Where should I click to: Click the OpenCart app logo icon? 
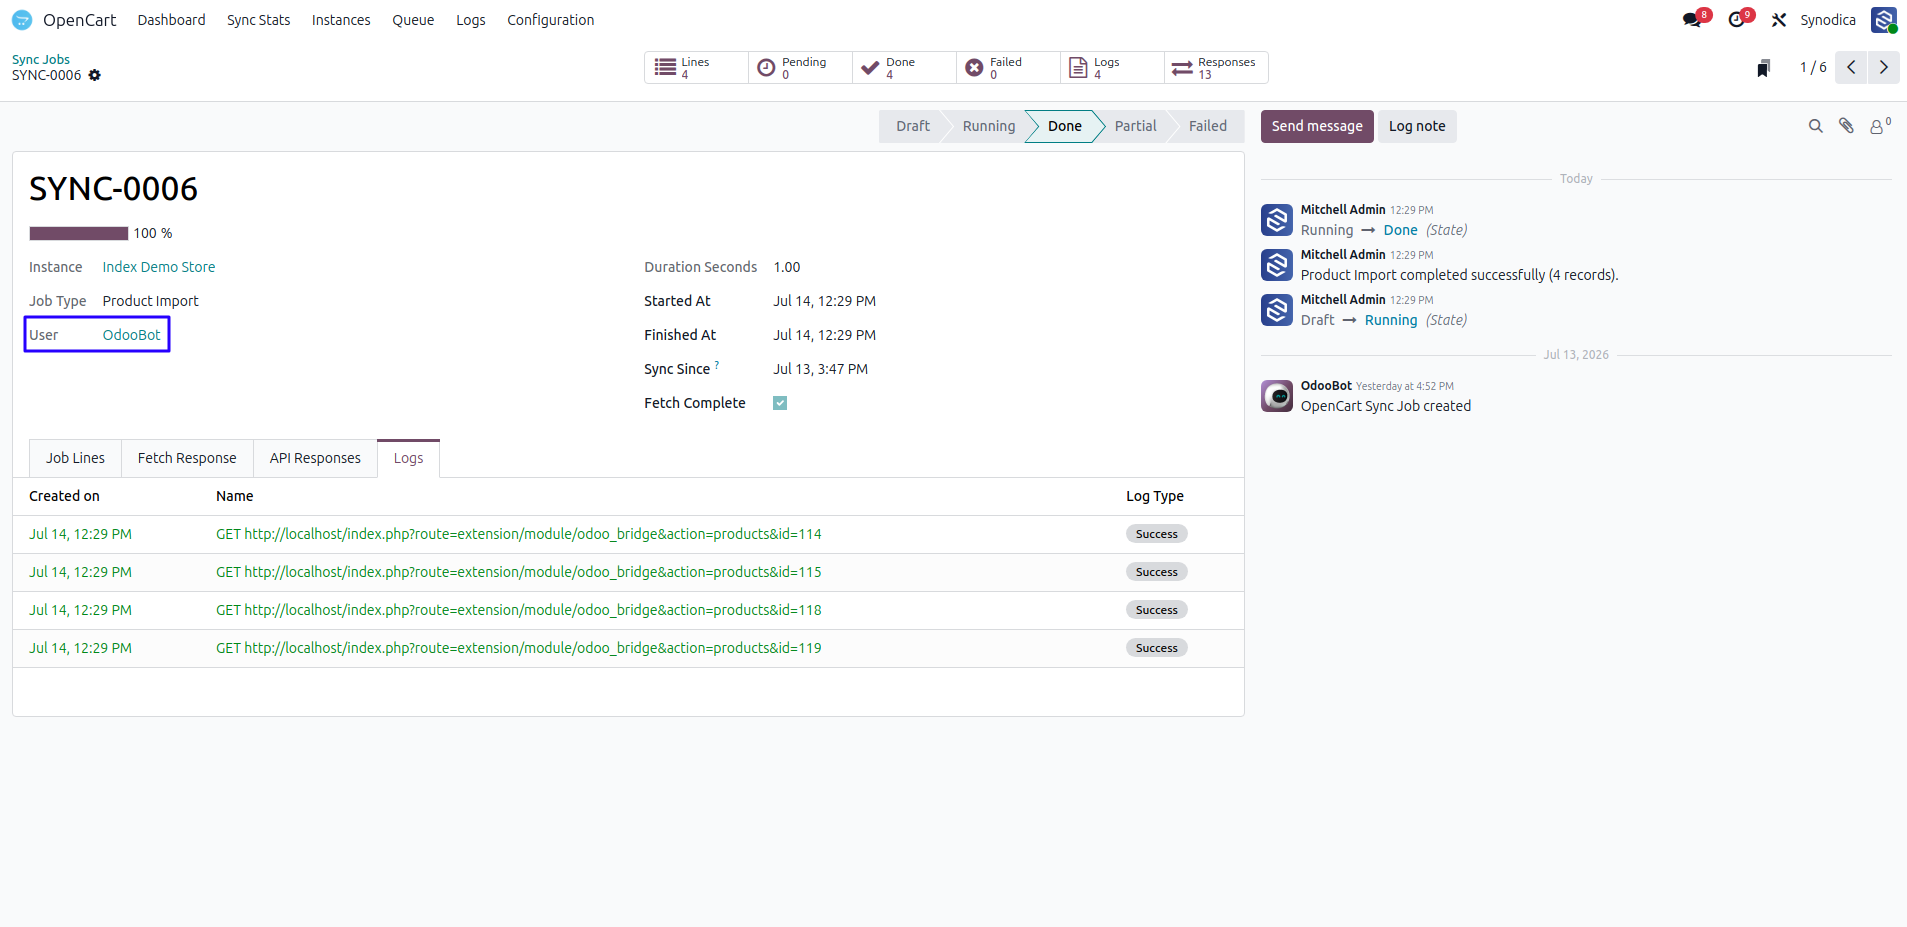click(22, 20)
